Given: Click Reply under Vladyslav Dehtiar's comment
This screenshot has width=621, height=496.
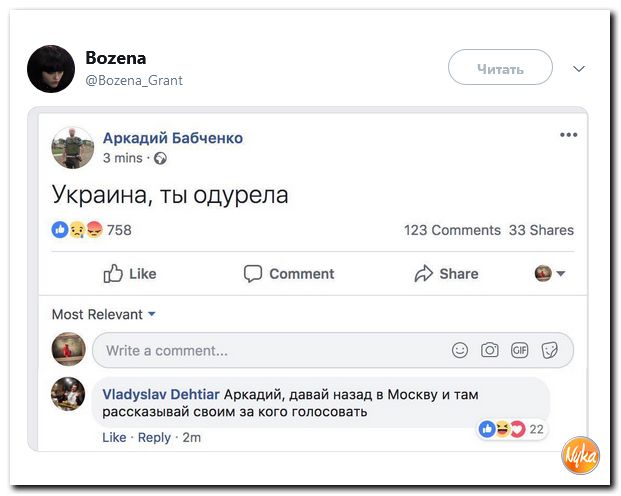Looking at the screenshot, I should pyautogui.click(x=154, y=437).
